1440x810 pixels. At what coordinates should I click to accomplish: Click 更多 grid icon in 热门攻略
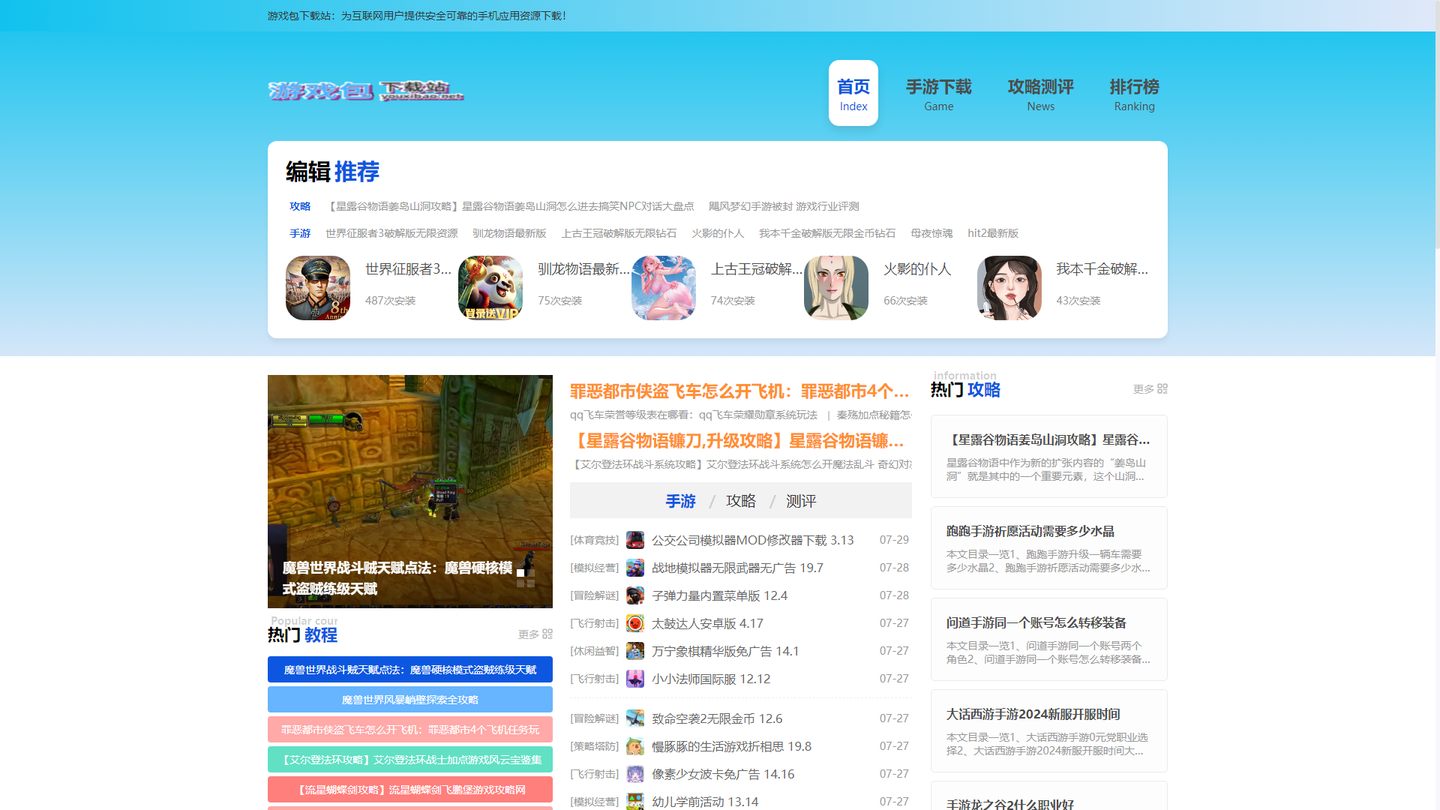click(x=1162, y=389)
